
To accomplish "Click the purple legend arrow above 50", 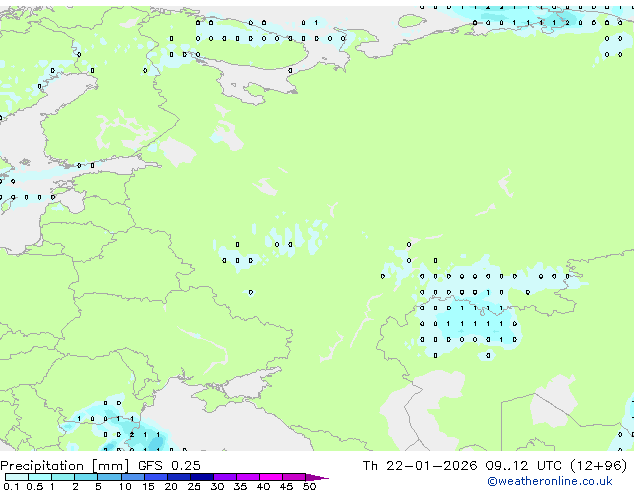I will click(x=316, y=477).
